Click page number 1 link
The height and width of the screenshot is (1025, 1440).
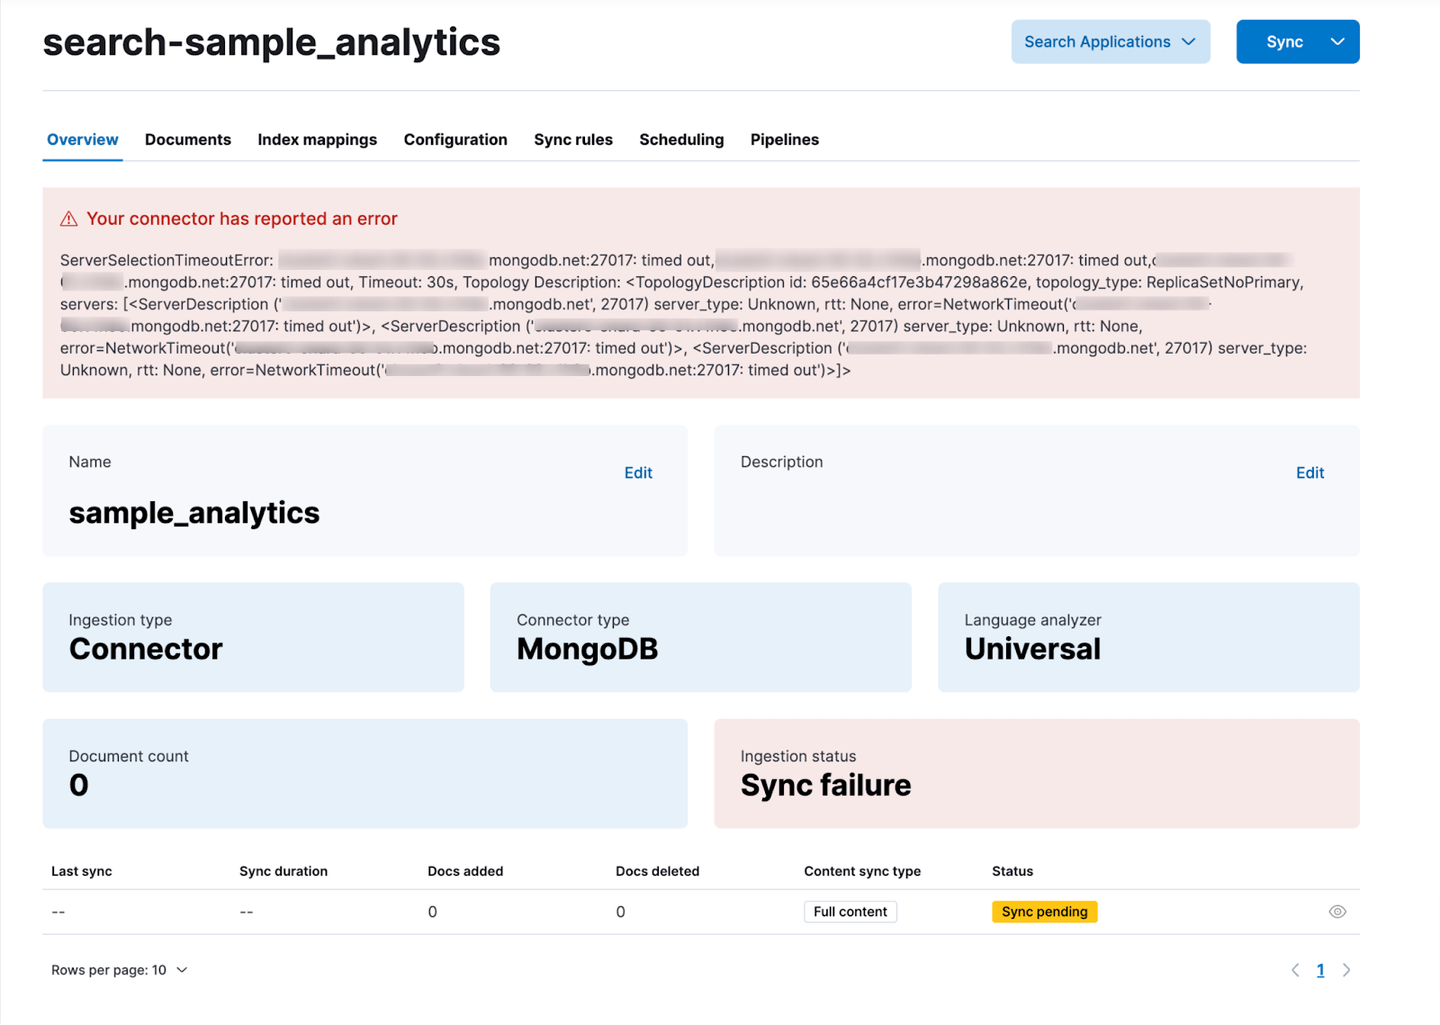(x=1320, y=970)
